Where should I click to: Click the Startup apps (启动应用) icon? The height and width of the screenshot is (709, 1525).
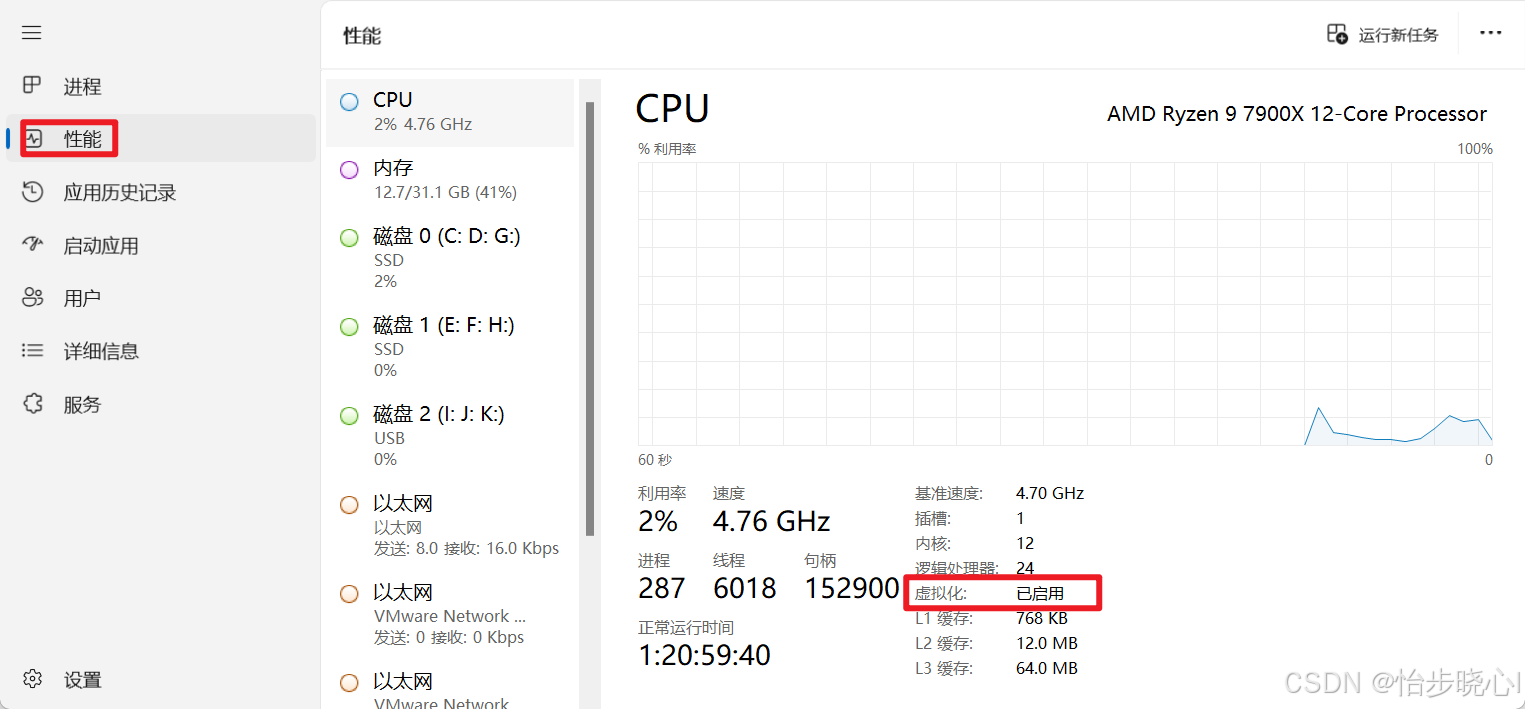32,245
